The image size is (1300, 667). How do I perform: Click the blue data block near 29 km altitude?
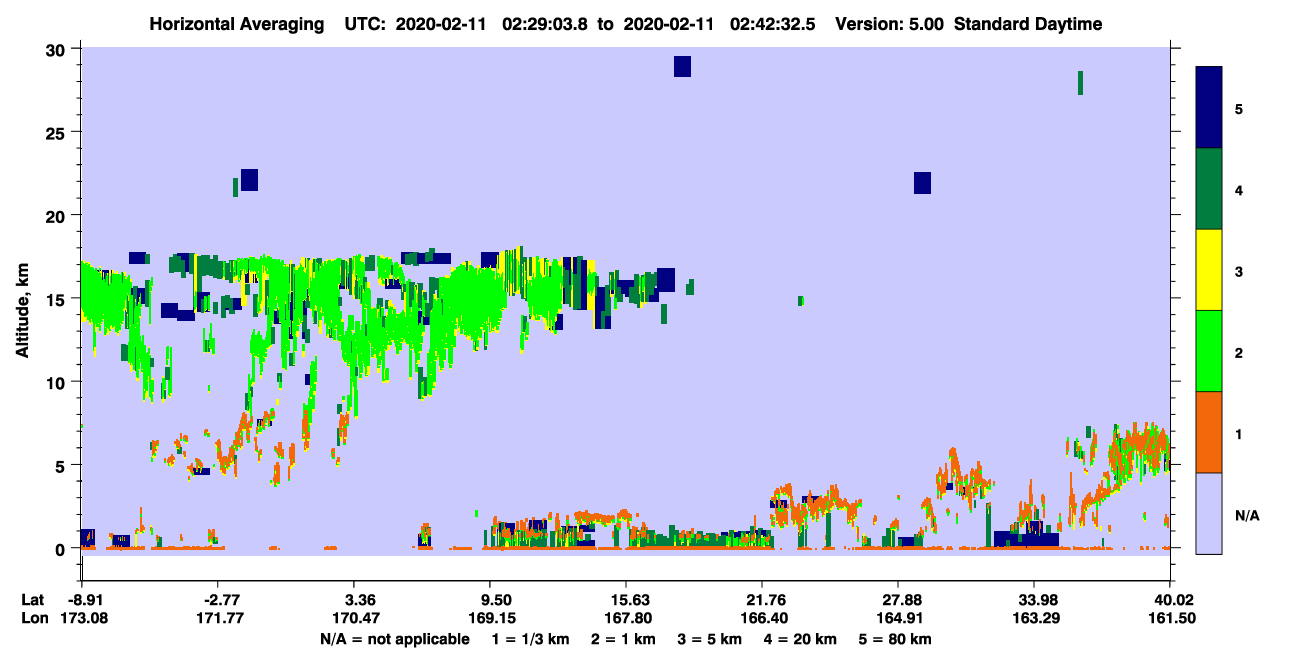coord(682,66)
